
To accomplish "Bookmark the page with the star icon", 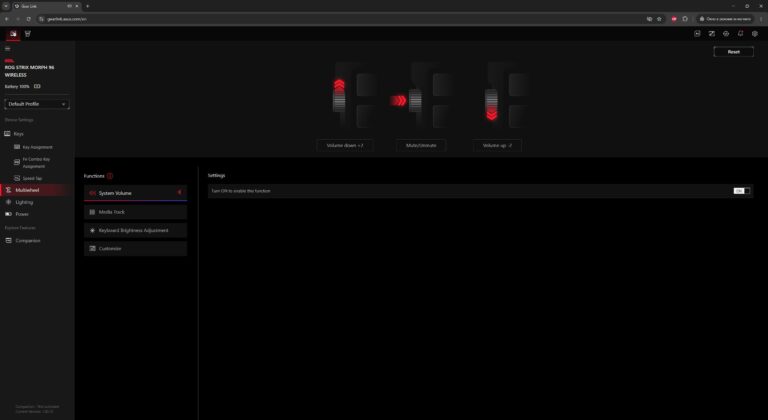I will (659, 19).
